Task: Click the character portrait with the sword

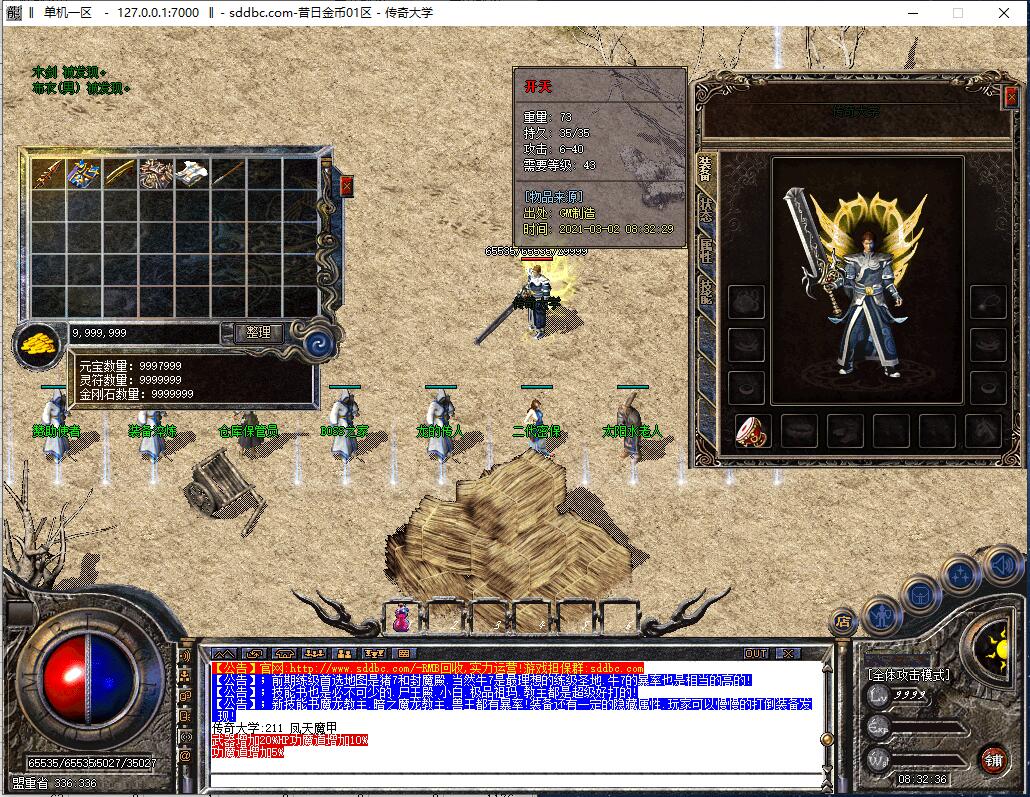Action: [866, 281]
